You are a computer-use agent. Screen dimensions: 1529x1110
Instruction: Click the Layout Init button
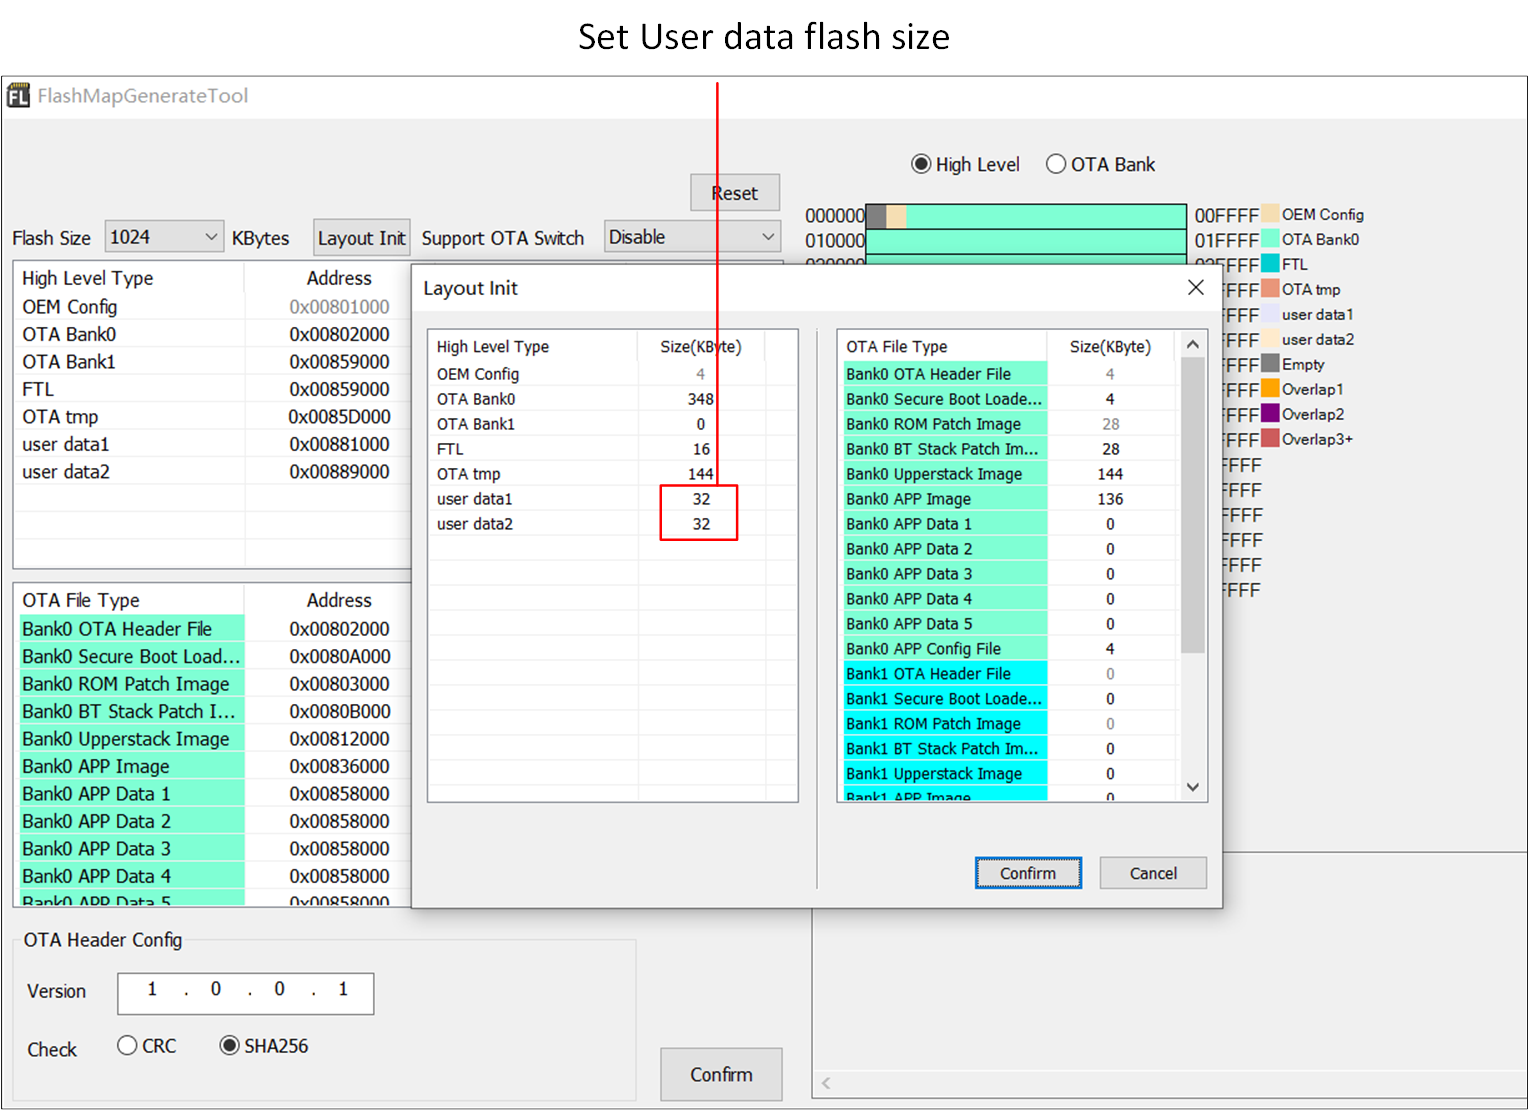(361, 238)
